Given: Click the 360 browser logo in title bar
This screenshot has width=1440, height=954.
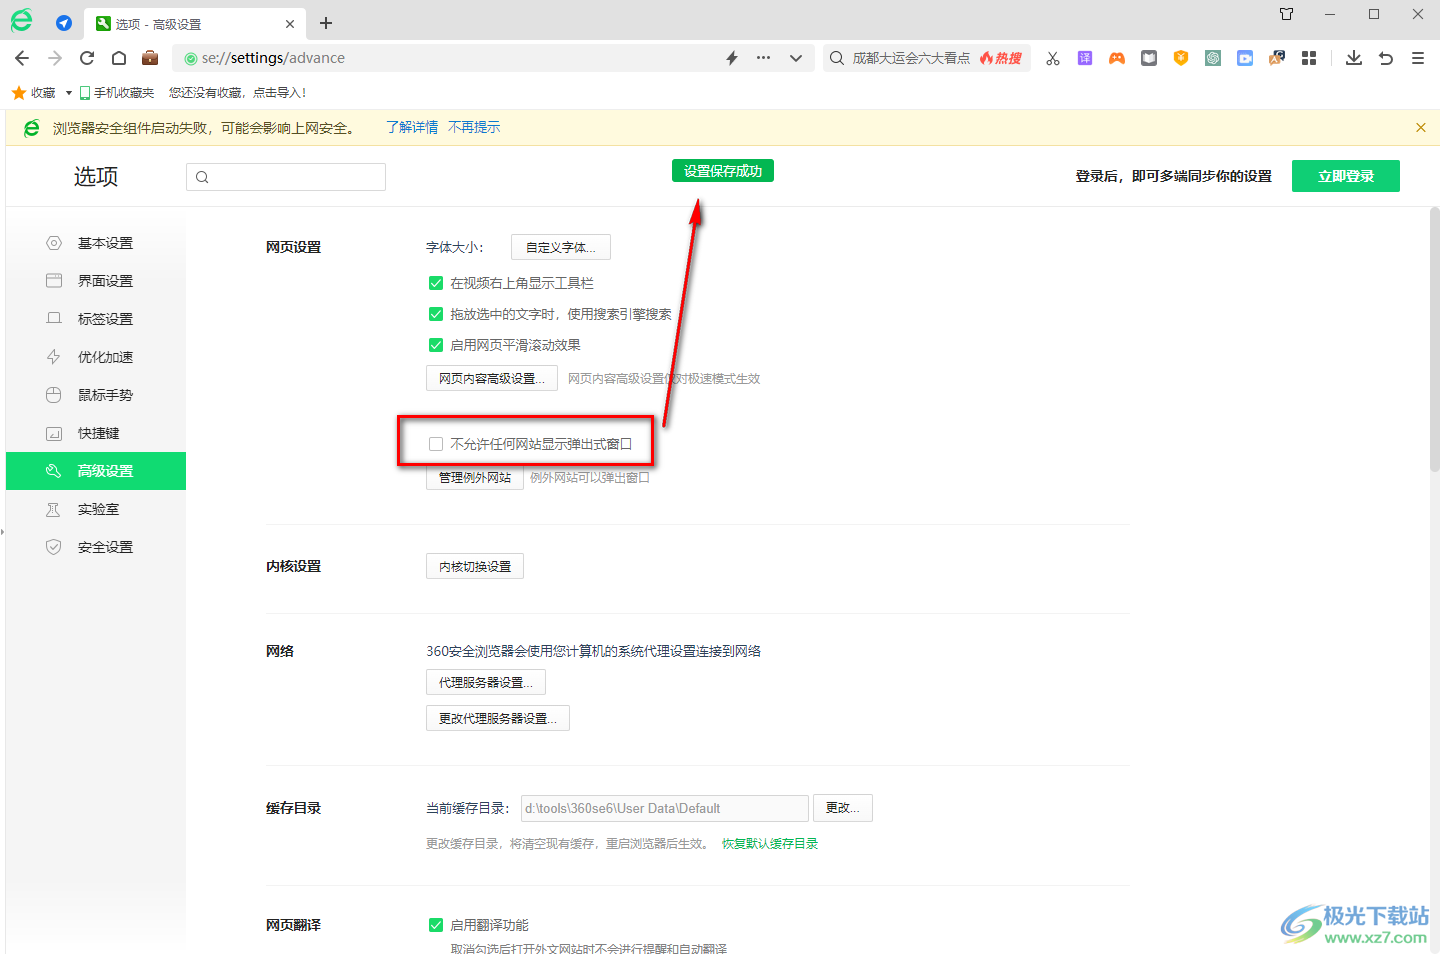Looking at the screenshot, I should coord(21,20).
